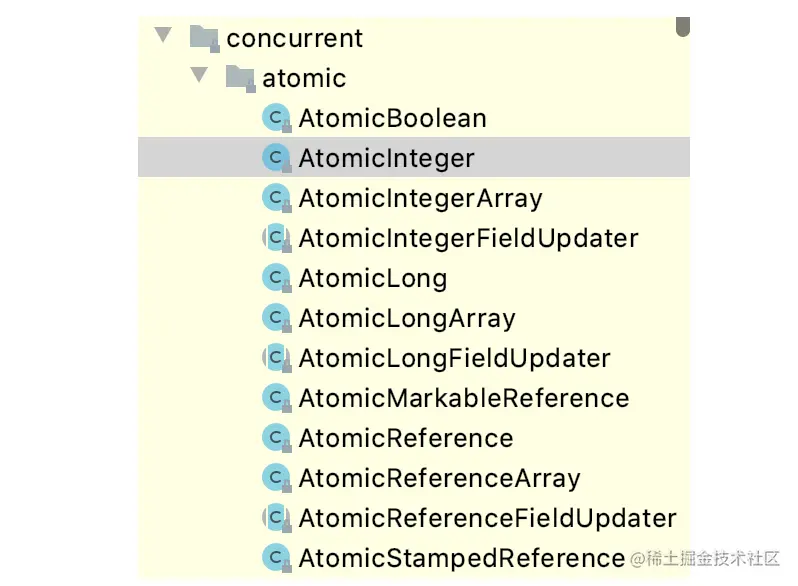Click the AtomicReferenceFieldUpdater abstract class icon
The width and height of the screenshot is (798, 586).
[x=276, y=518]
